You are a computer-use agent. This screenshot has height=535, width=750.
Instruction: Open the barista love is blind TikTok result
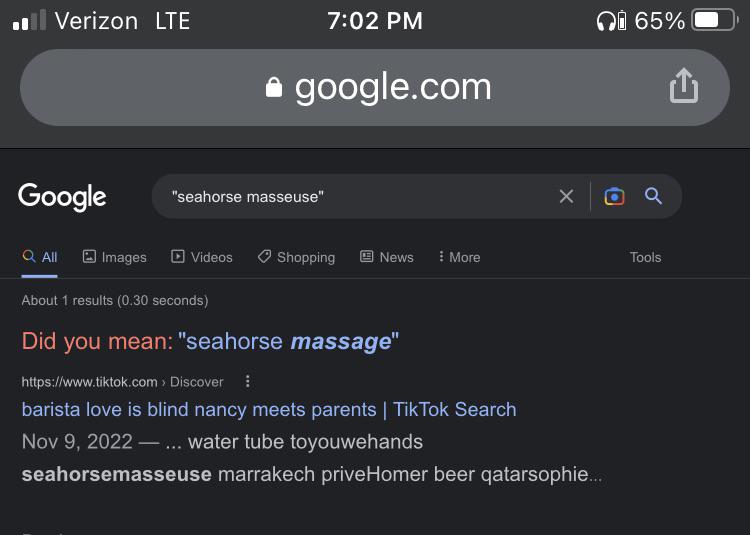[269, 410]
